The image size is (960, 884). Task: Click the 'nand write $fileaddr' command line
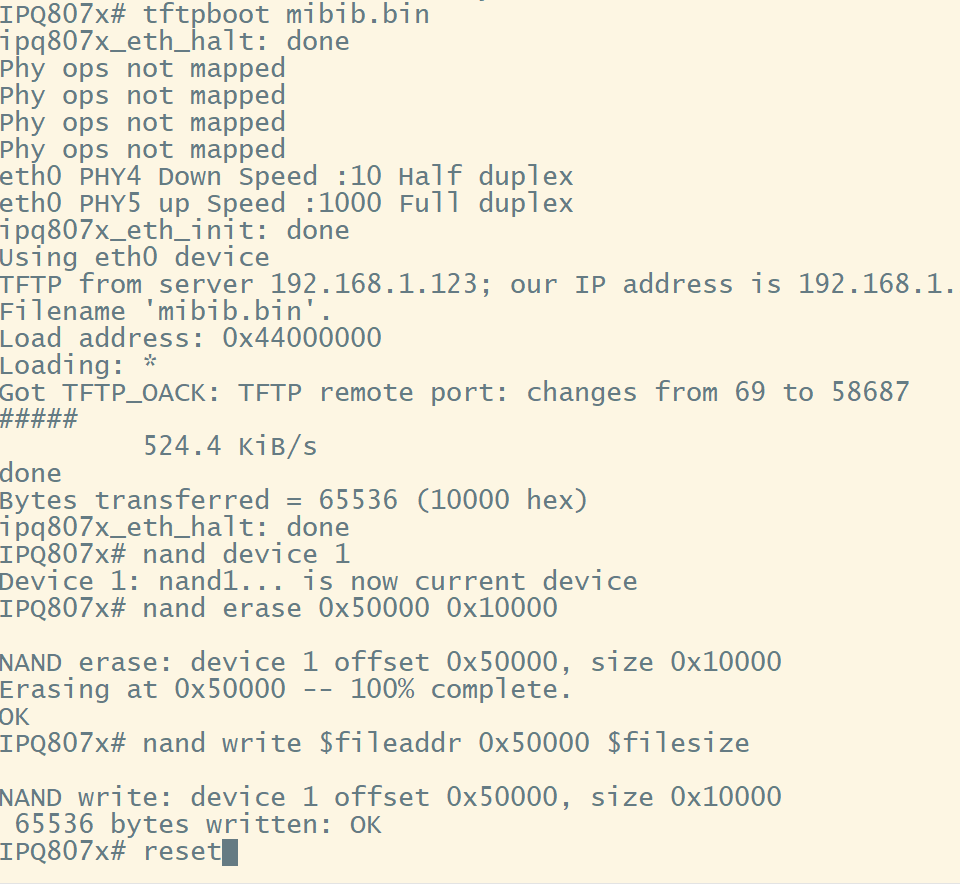pos(375,743)
